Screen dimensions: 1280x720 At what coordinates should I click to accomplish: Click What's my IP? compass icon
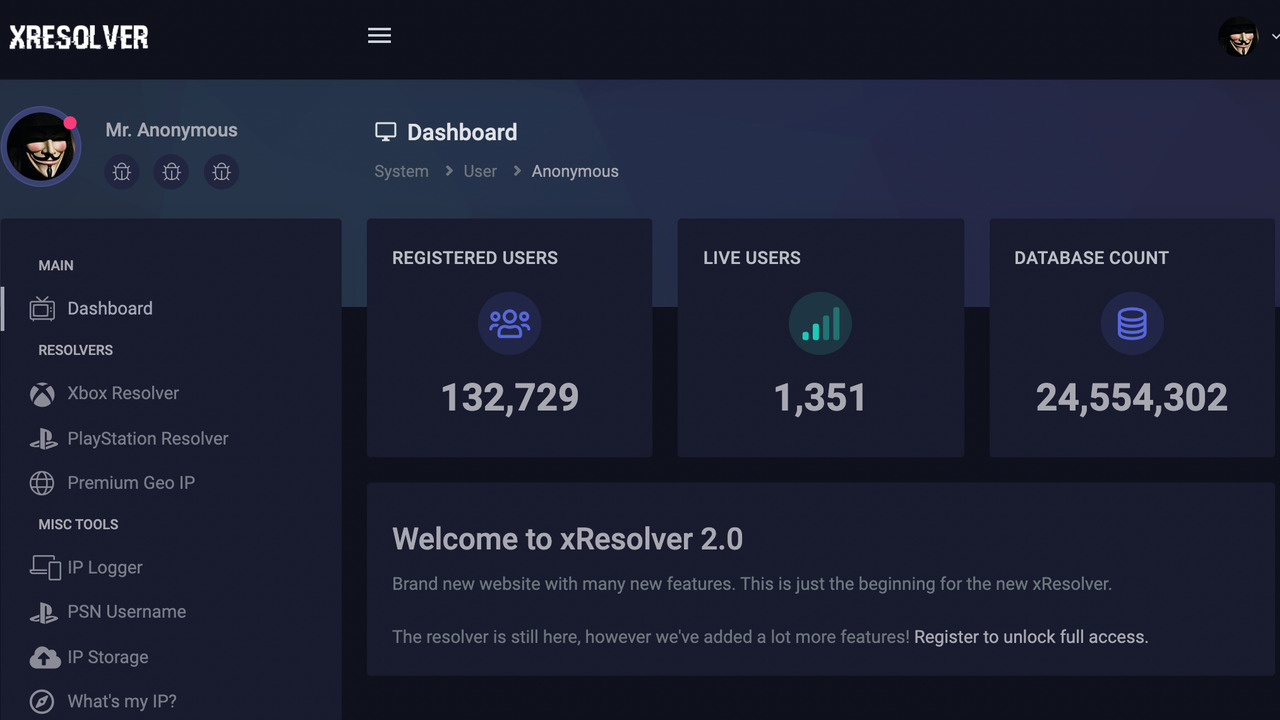42,702
